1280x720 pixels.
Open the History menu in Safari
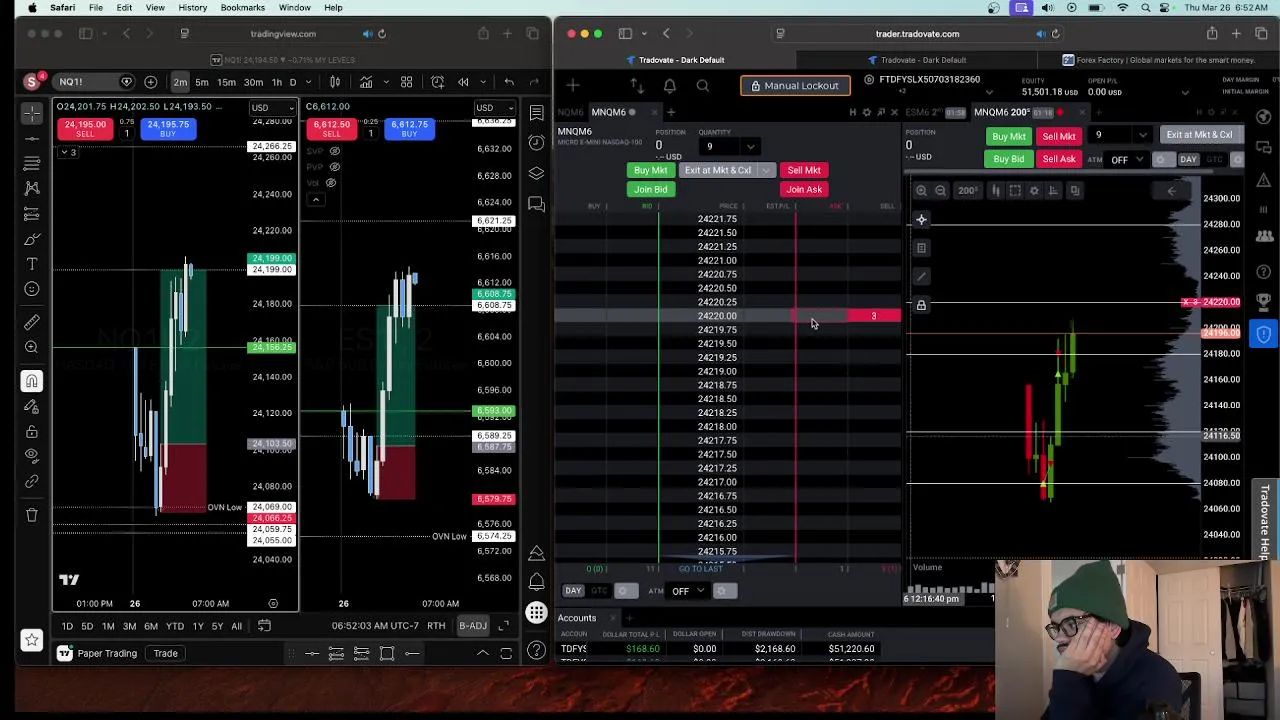193,8
